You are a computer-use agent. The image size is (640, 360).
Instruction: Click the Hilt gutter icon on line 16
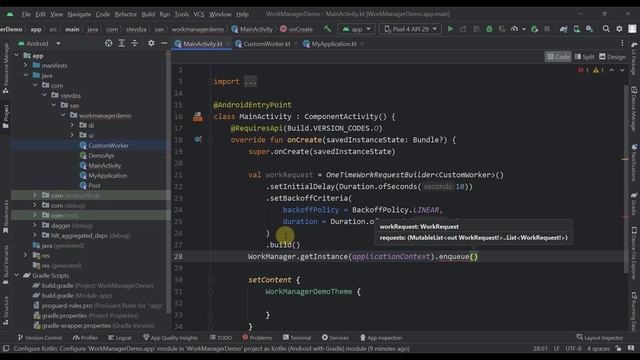point(198,117)
